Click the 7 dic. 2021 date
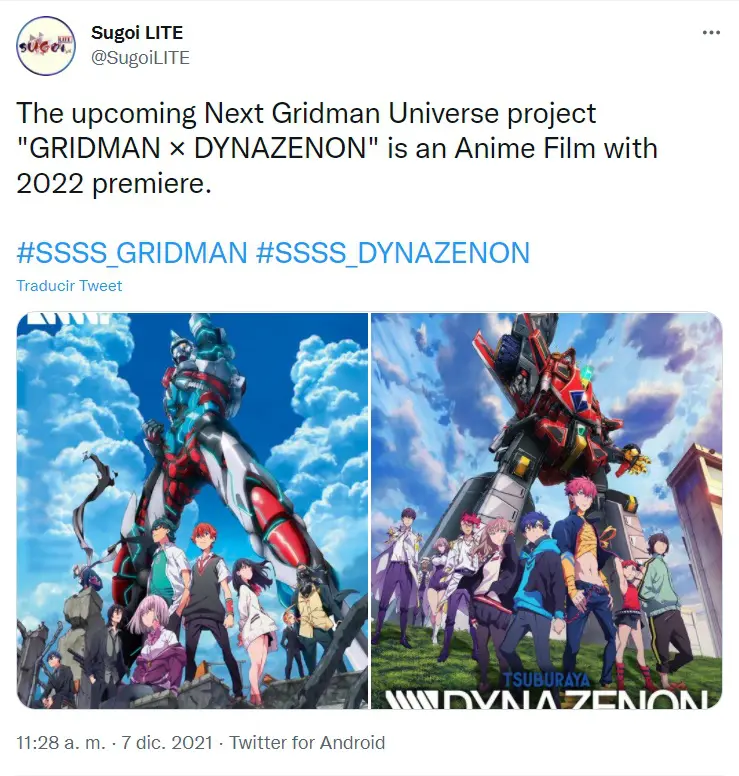 (167, 742)
